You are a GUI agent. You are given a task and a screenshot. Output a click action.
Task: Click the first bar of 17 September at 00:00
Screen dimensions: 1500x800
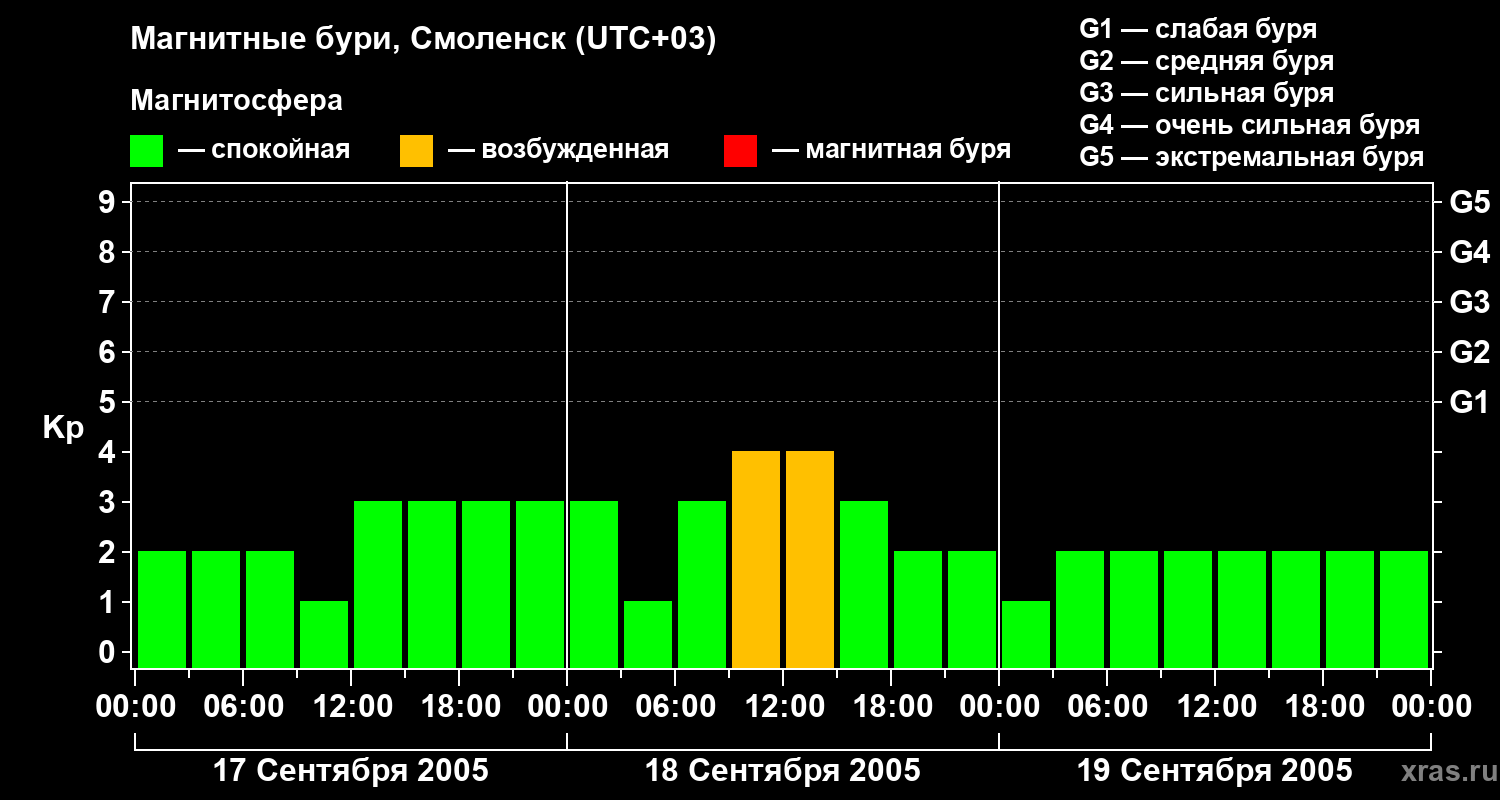click(x=162, y=610)
